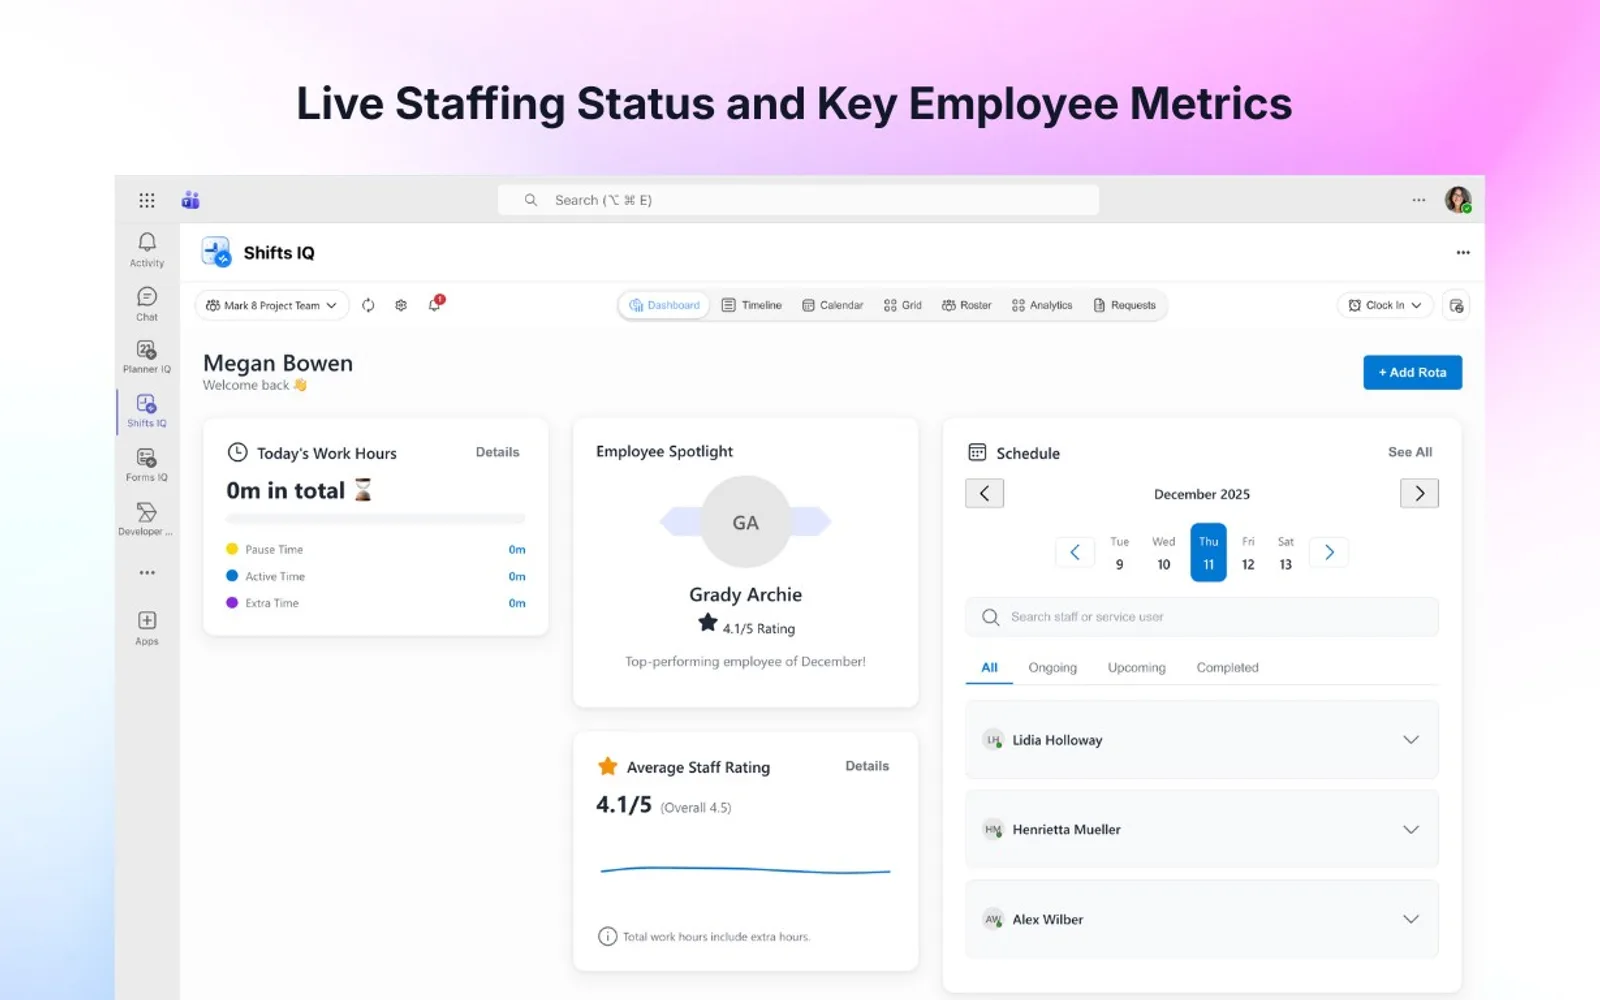Open Activity in the sidebar

pyautogui.click(x=147, y=250)
